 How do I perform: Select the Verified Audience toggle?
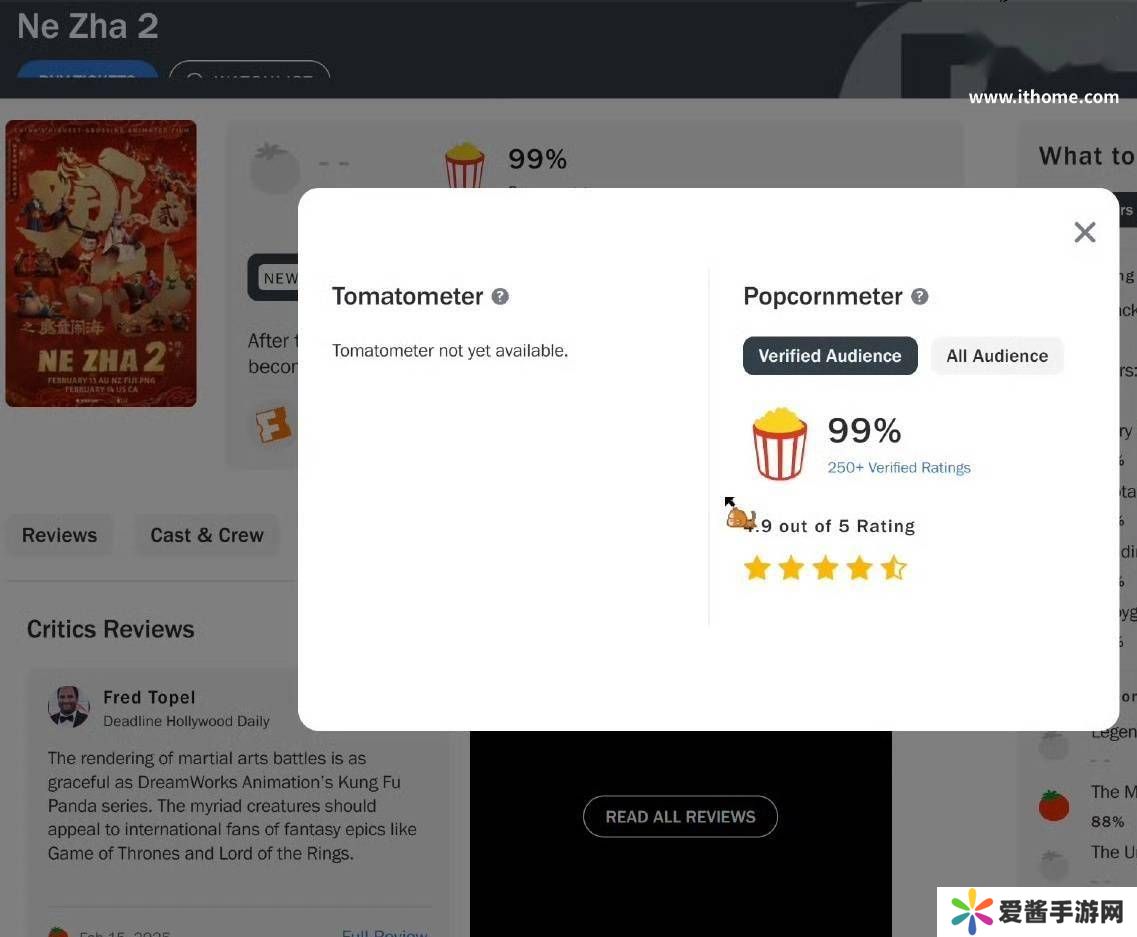(830, 355)
